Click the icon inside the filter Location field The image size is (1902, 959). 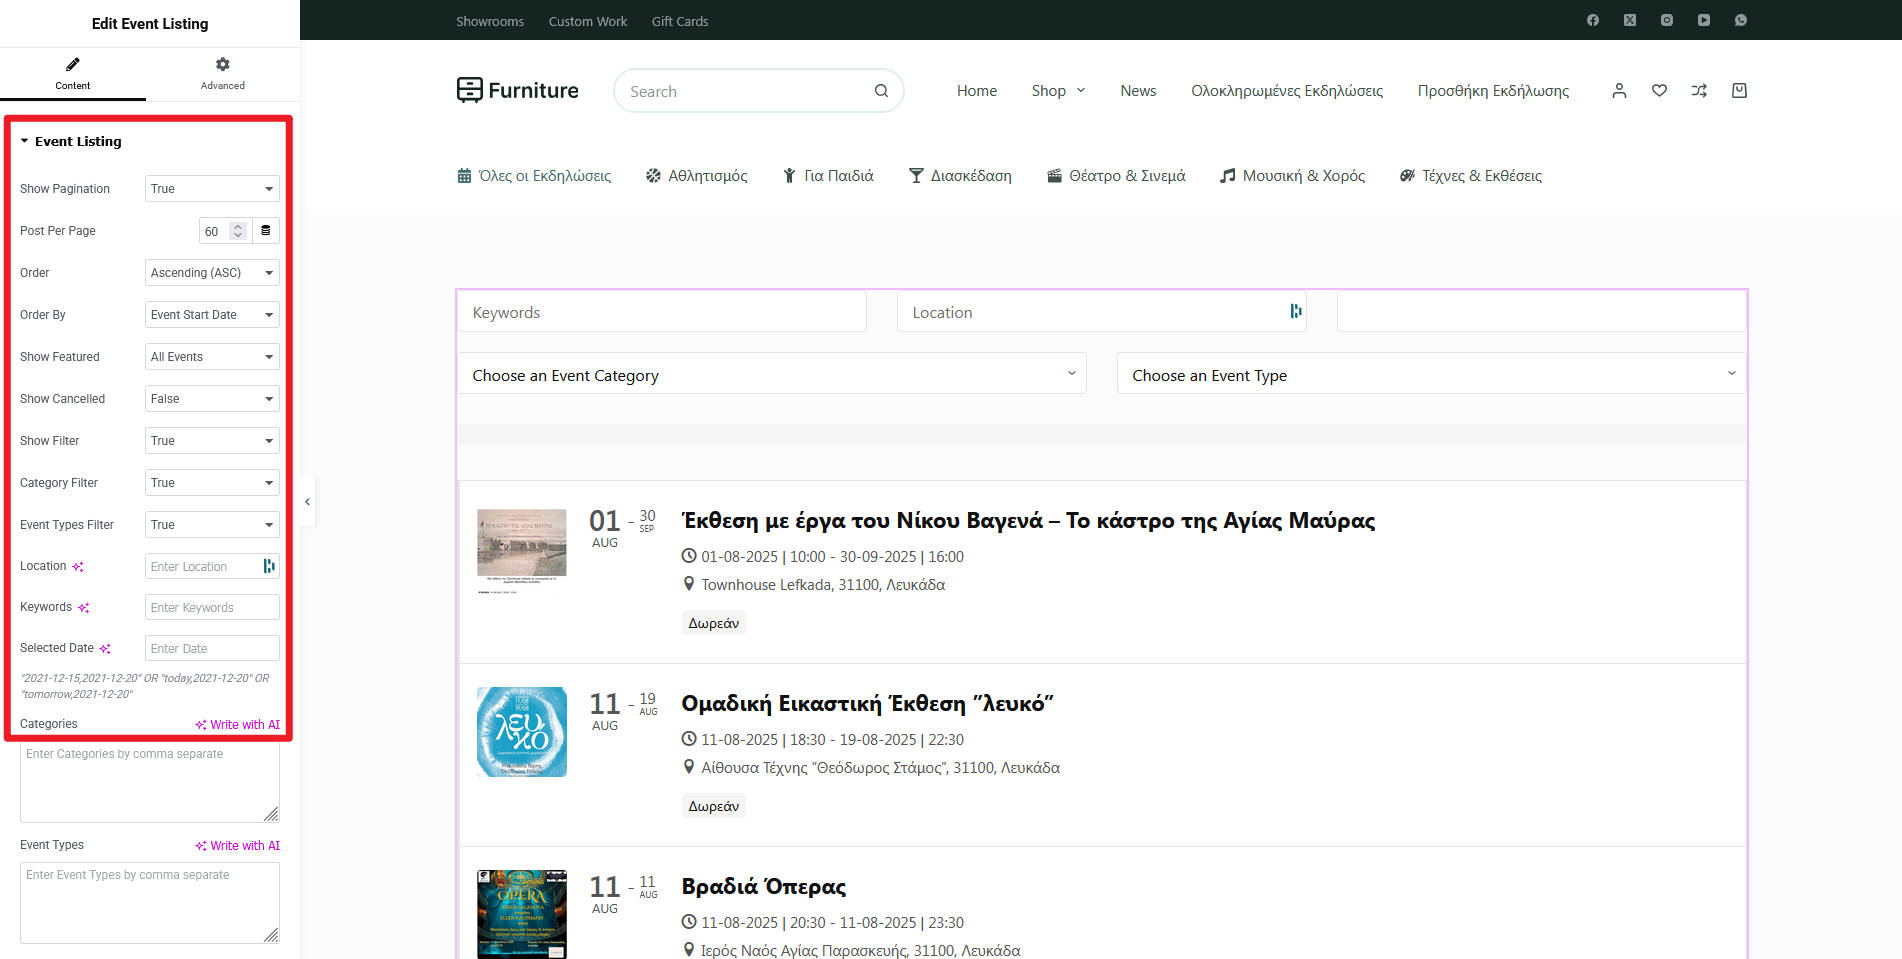1296,311
